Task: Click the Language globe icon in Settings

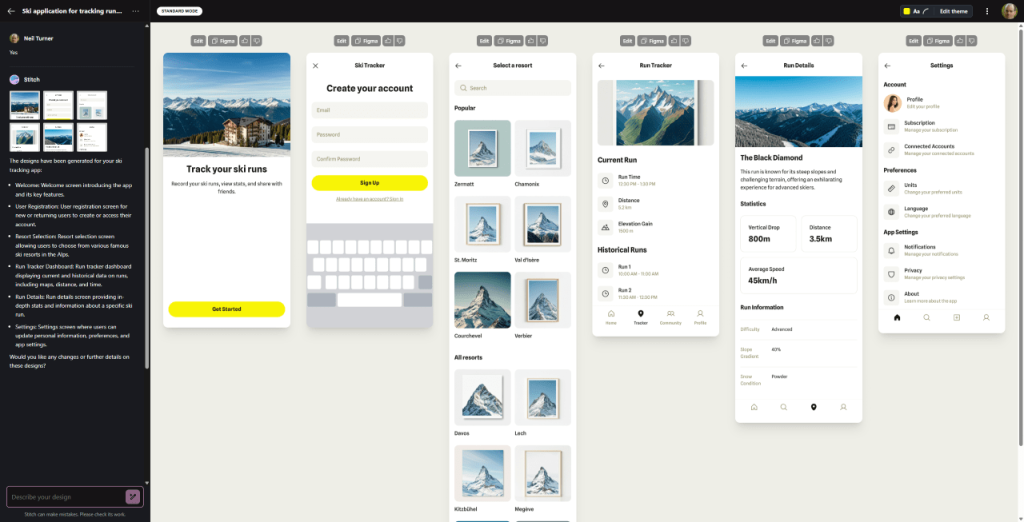Action: click(x=891, y=212)
